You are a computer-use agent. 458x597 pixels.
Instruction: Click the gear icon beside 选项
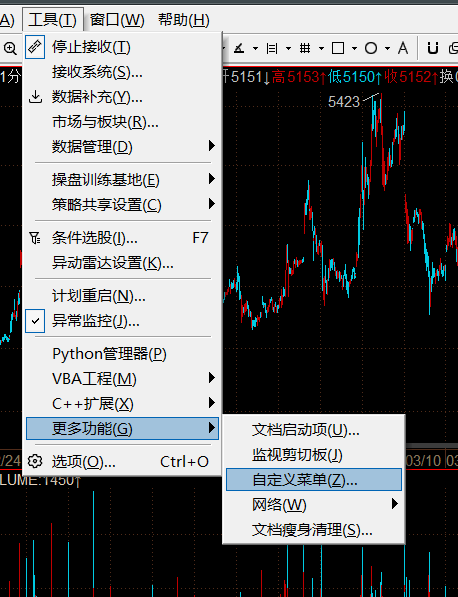[x=35, y=461]
